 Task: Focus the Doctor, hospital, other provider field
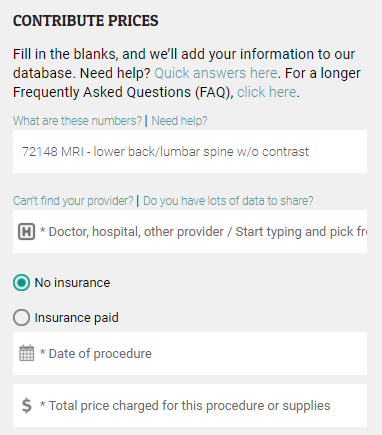pos(190,232)
